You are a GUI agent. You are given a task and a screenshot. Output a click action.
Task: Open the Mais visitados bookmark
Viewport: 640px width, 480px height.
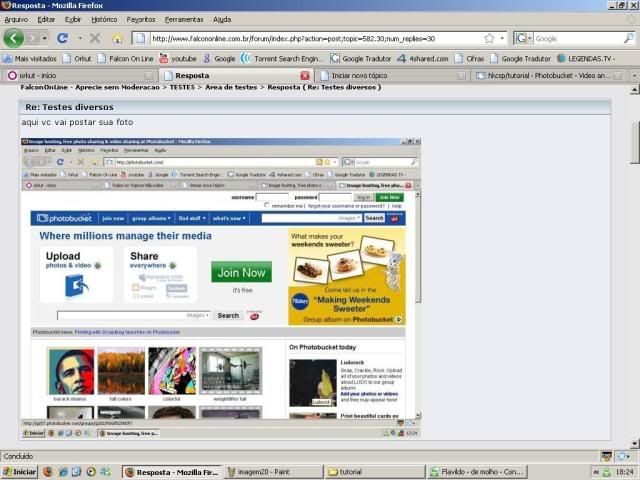coord(29,58)
